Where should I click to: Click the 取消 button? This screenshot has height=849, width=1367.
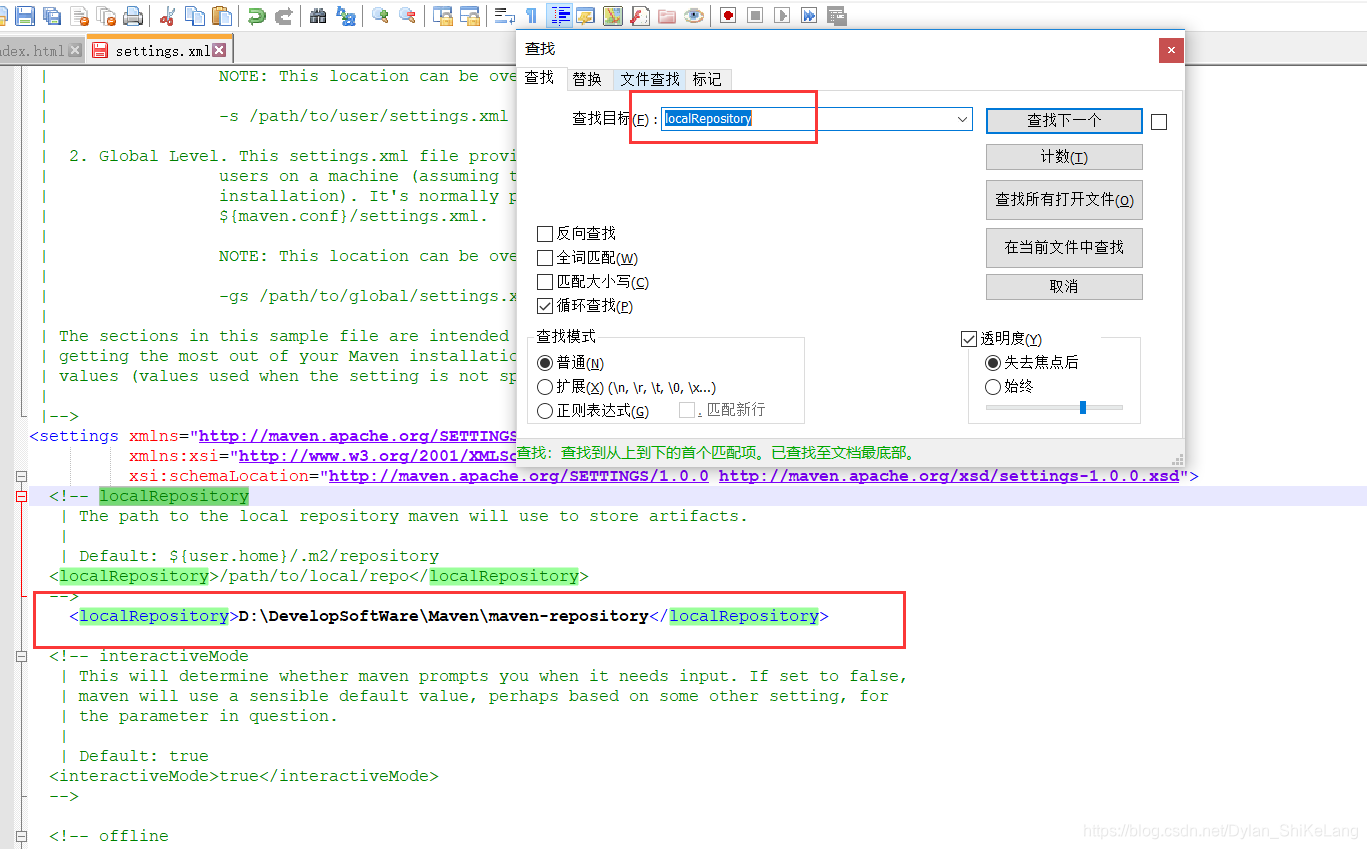(x=1064, y=286)
